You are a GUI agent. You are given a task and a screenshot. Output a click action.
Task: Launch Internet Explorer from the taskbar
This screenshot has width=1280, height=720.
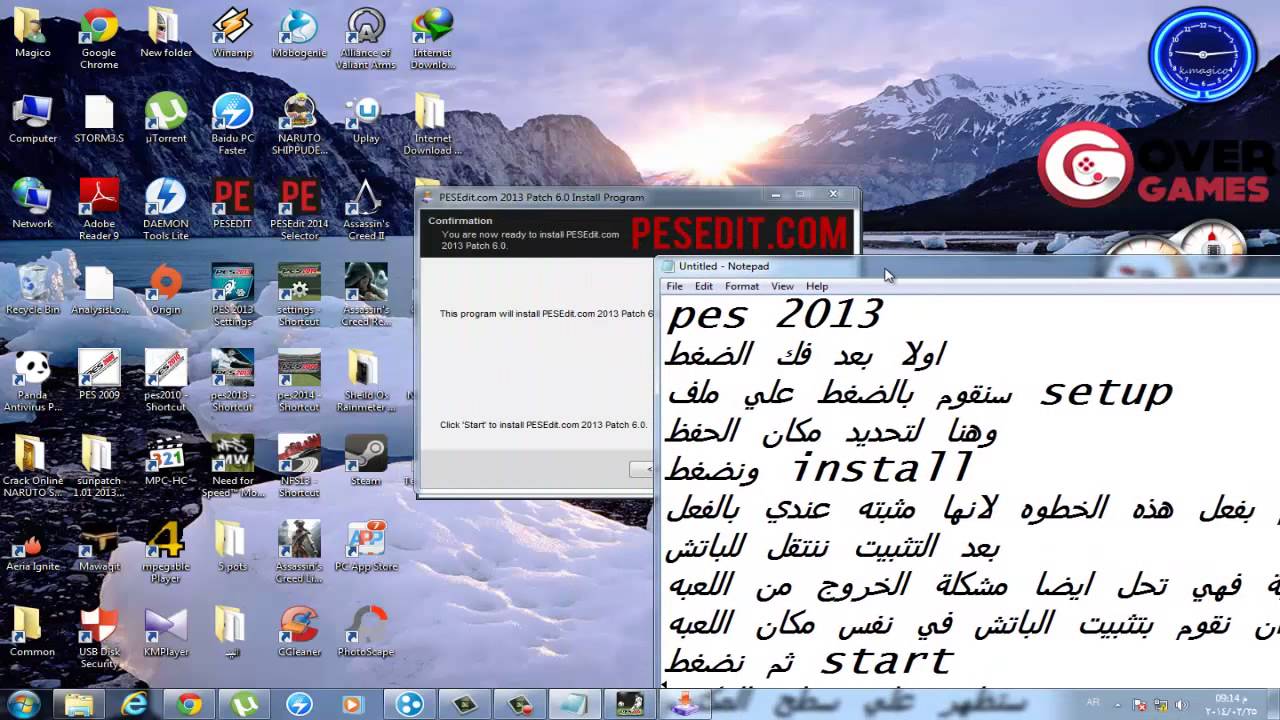tap(133, 704)
